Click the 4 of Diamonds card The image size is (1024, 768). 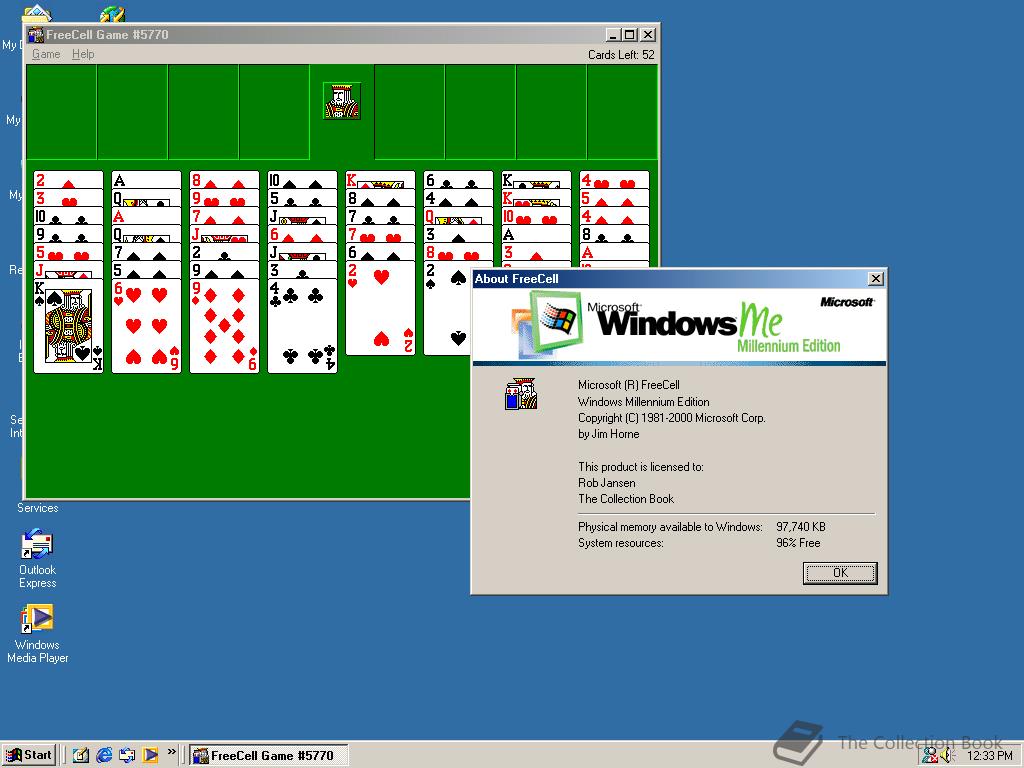point(615,216)
